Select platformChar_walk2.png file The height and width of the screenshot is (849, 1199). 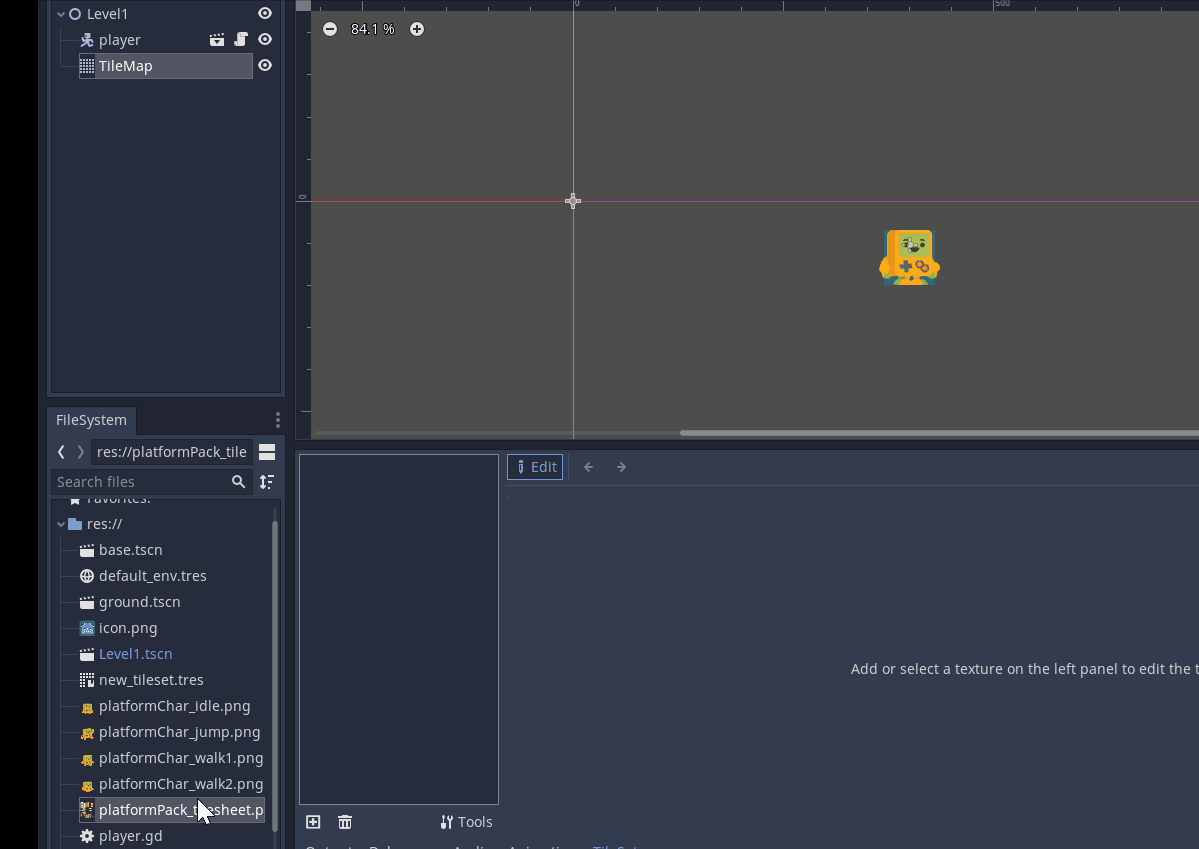180,784
